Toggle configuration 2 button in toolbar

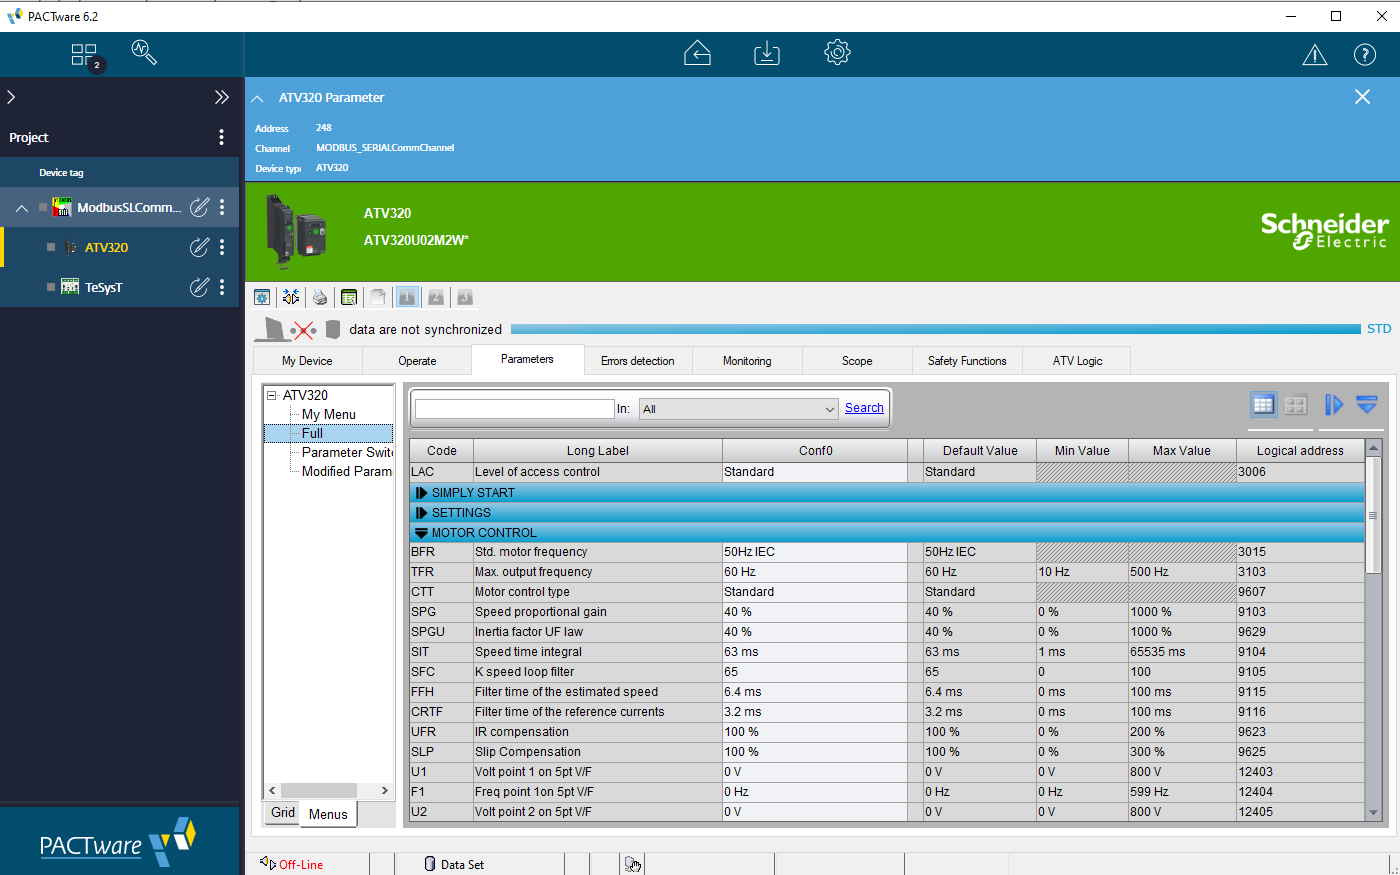coord(436,297)
